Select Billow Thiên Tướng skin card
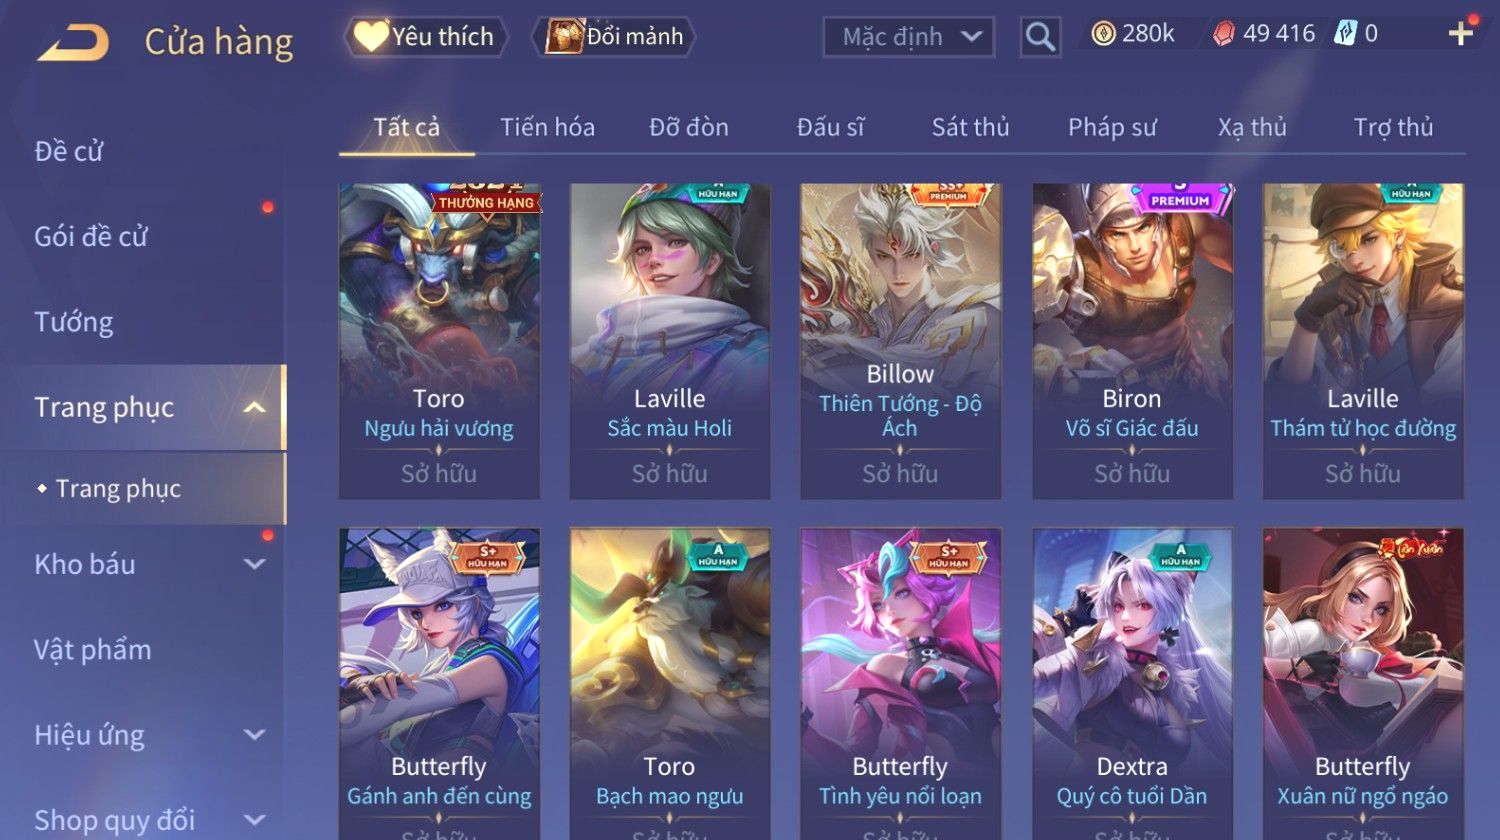The height and width of the screenshot is (840, 1500). click(900, 340)
